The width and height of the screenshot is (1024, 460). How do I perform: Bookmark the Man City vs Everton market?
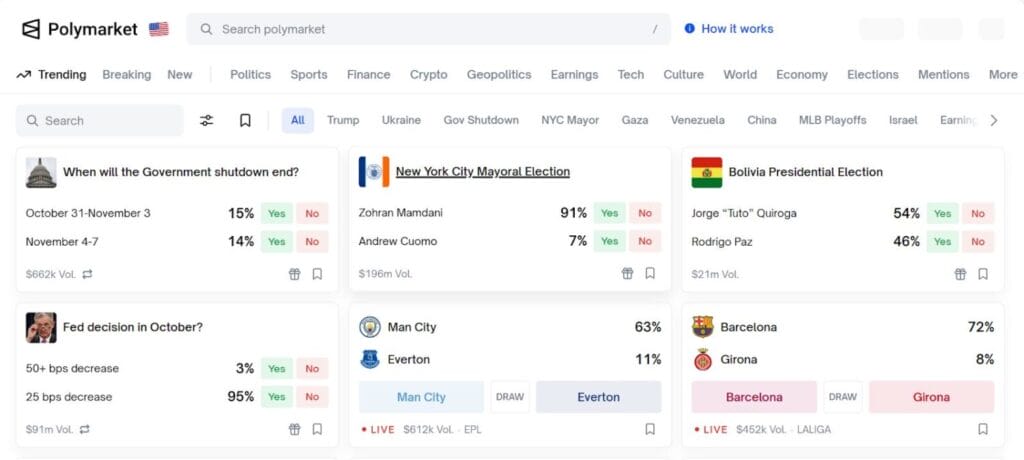click(650, 429)
